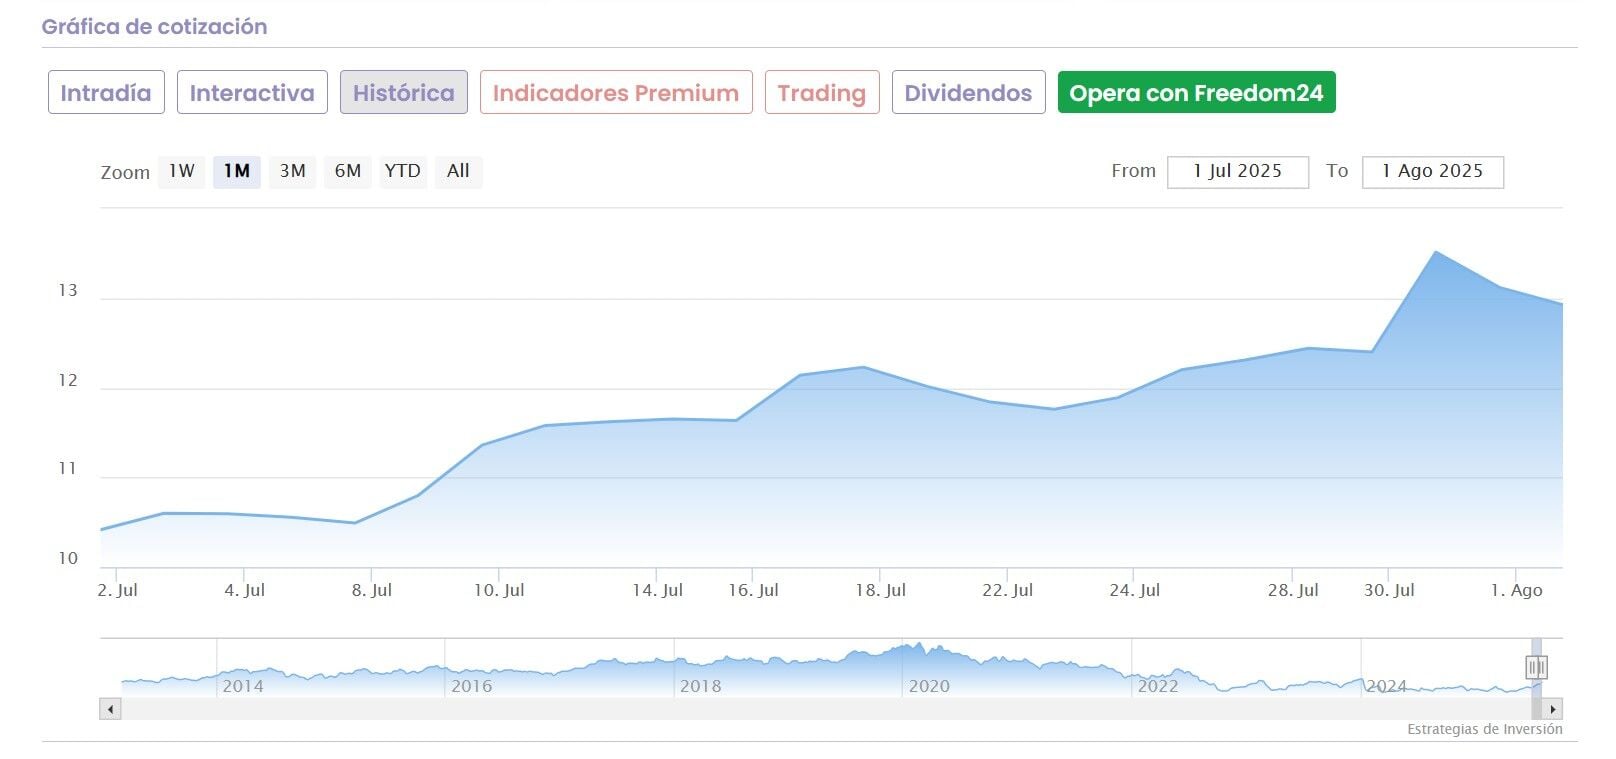Screen dimensions: 1616x759
Task: Click the navigator scrollbar right arrow
Action: click(1552, 709)
